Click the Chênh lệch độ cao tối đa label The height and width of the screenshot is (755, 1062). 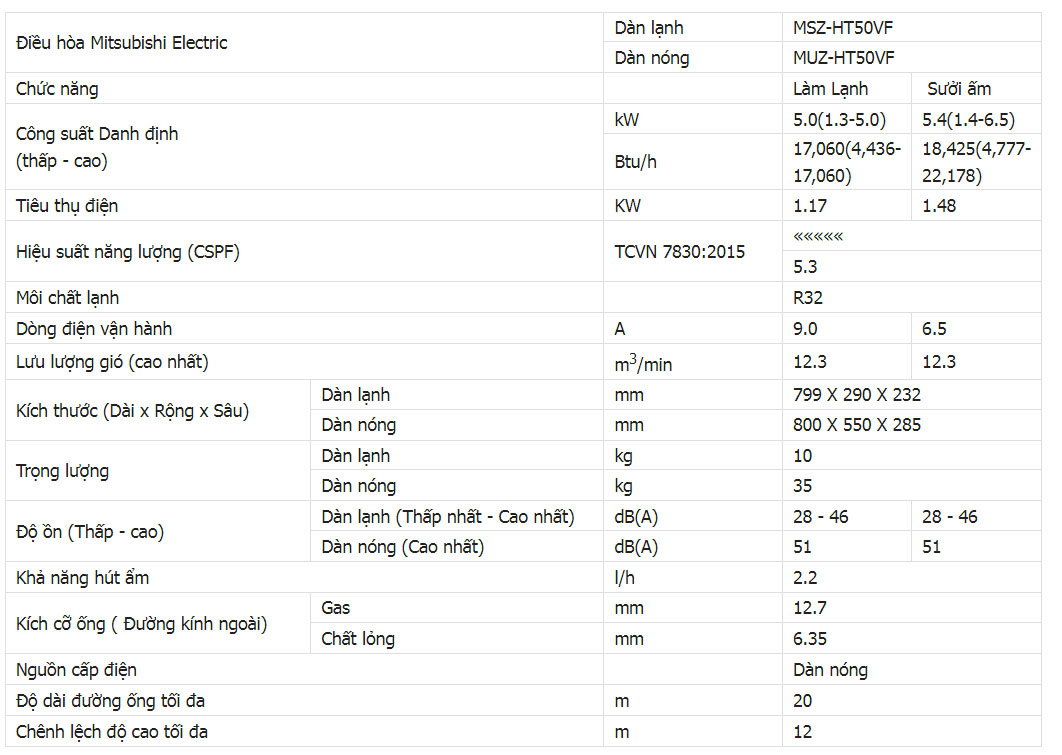[112, 732]
